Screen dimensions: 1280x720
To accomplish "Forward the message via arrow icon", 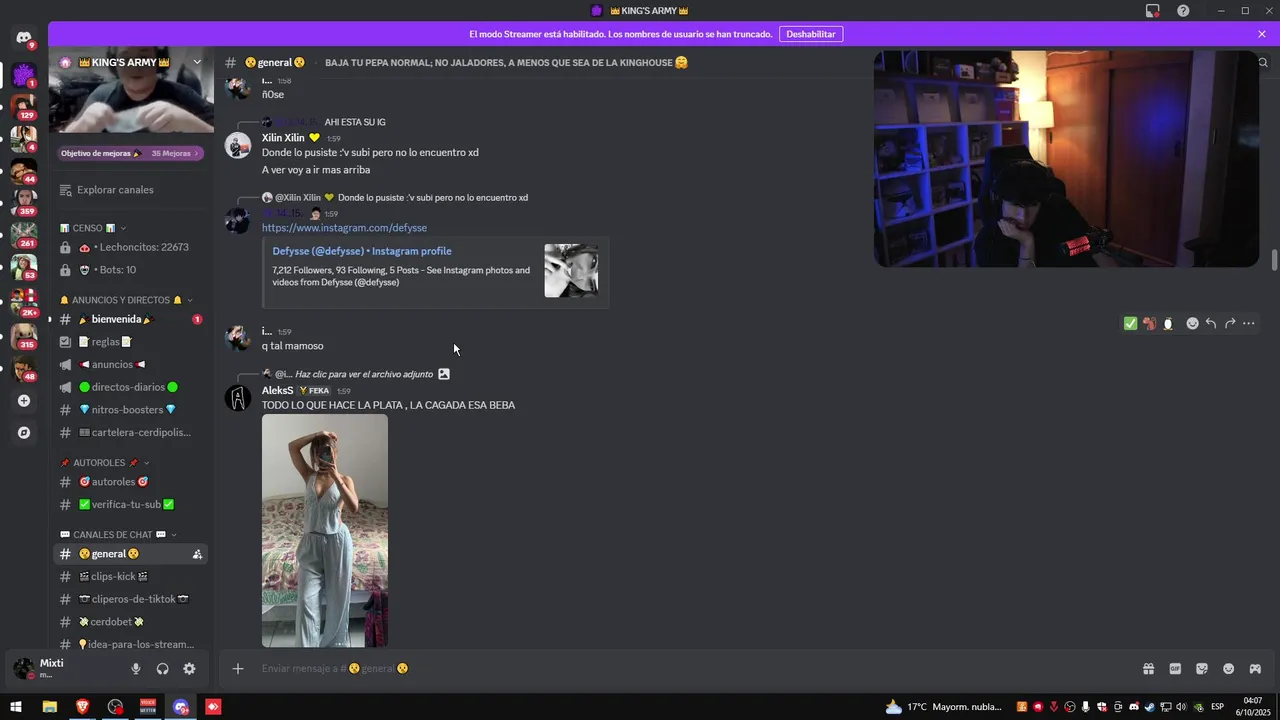I will 1230,323.
